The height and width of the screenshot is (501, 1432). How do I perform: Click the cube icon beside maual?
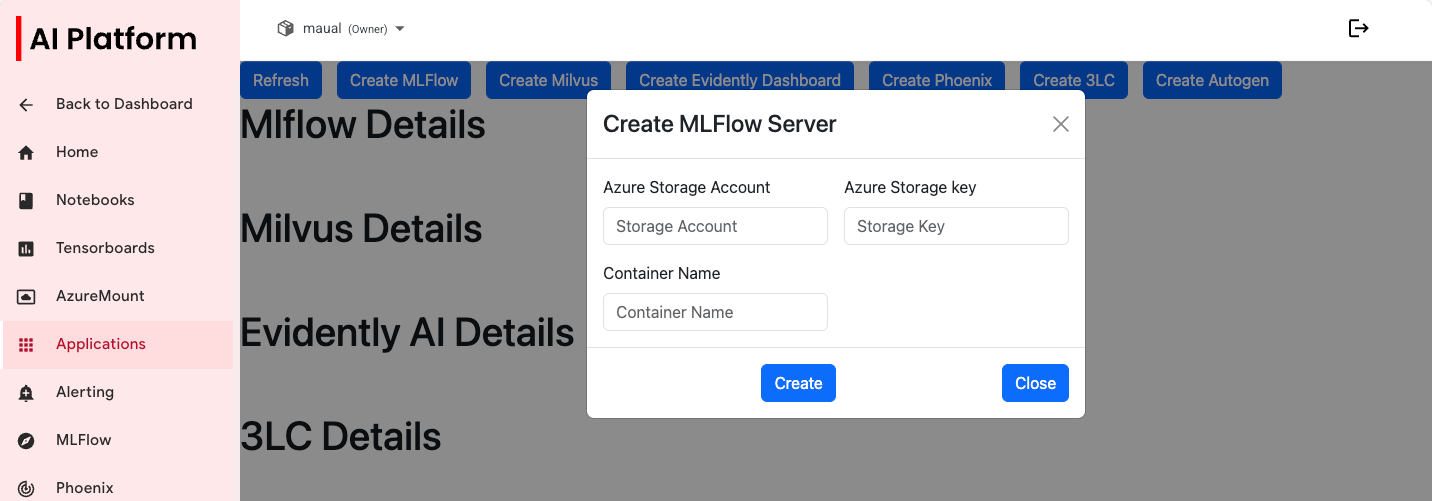coord(286,29)
